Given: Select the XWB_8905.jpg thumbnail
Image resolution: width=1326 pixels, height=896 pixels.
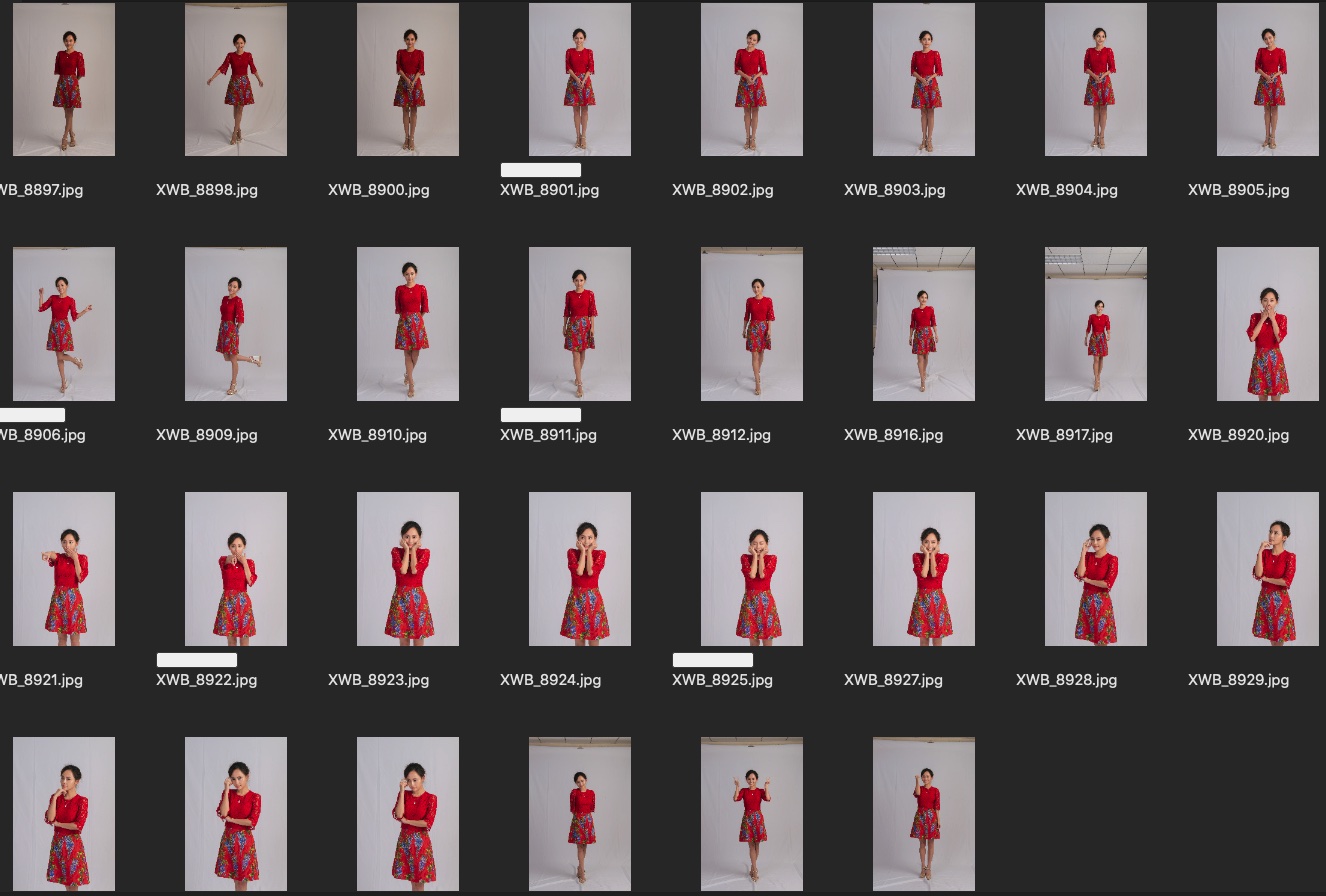Looking at the screenshot, I should point(1268,80).
